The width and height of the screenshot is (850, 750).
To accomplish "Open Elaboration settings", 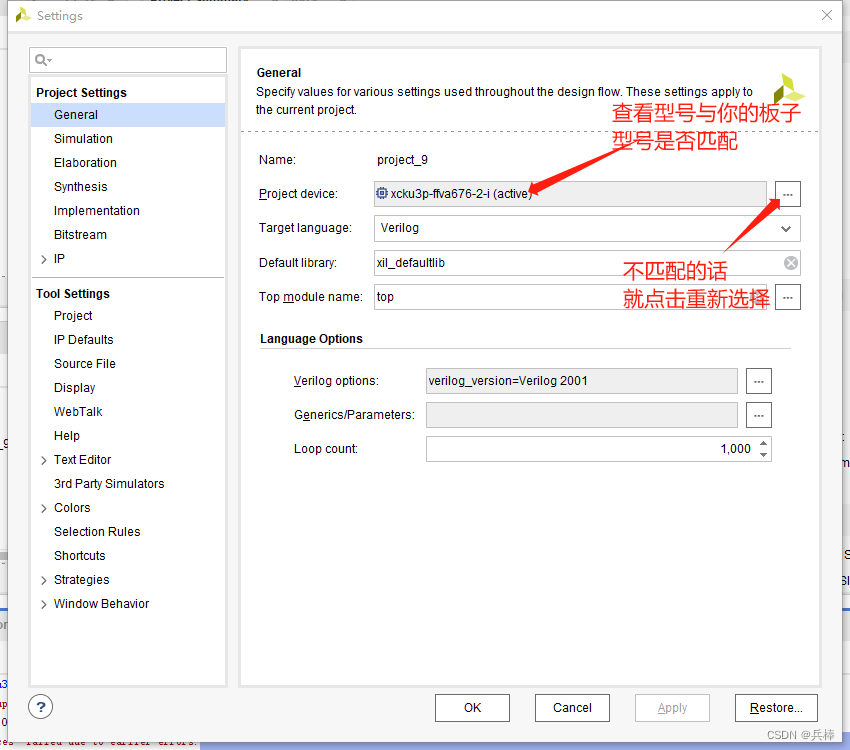I will click(x=85, y=163).
